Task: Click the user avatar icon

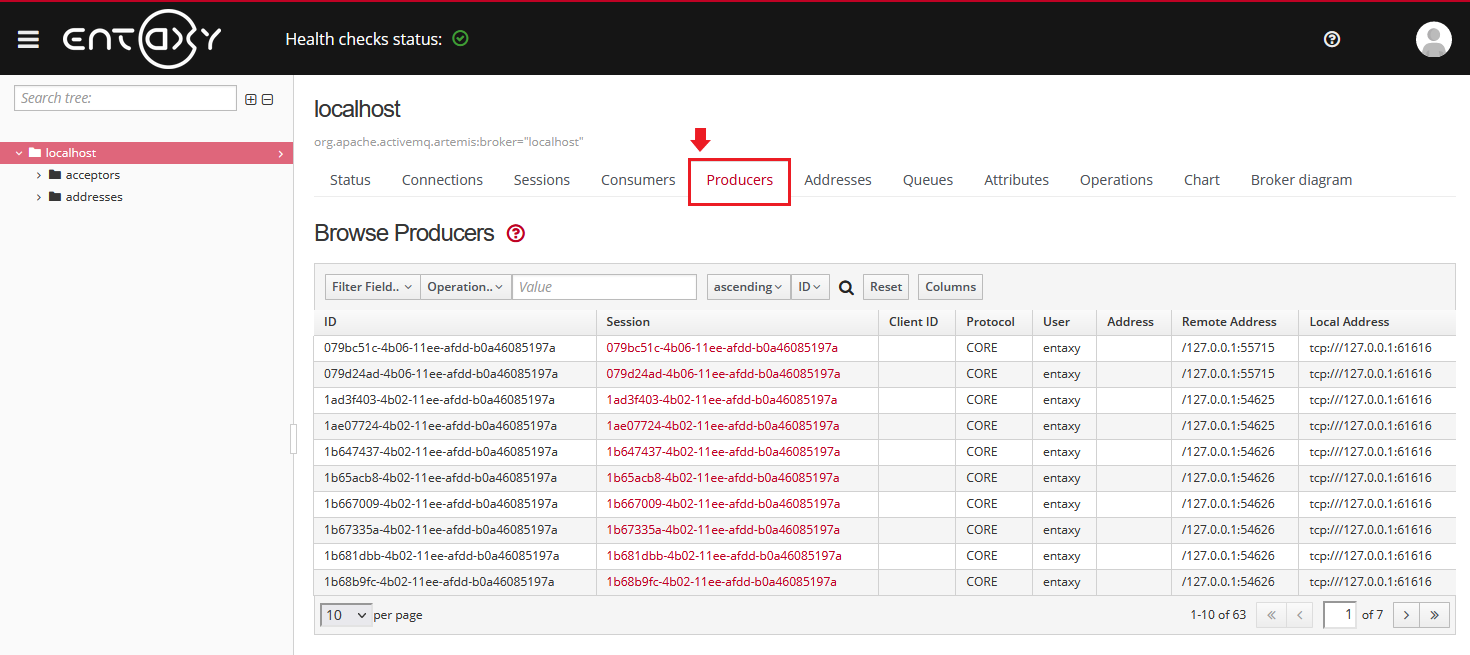Action: click(x=1433, y=39)
